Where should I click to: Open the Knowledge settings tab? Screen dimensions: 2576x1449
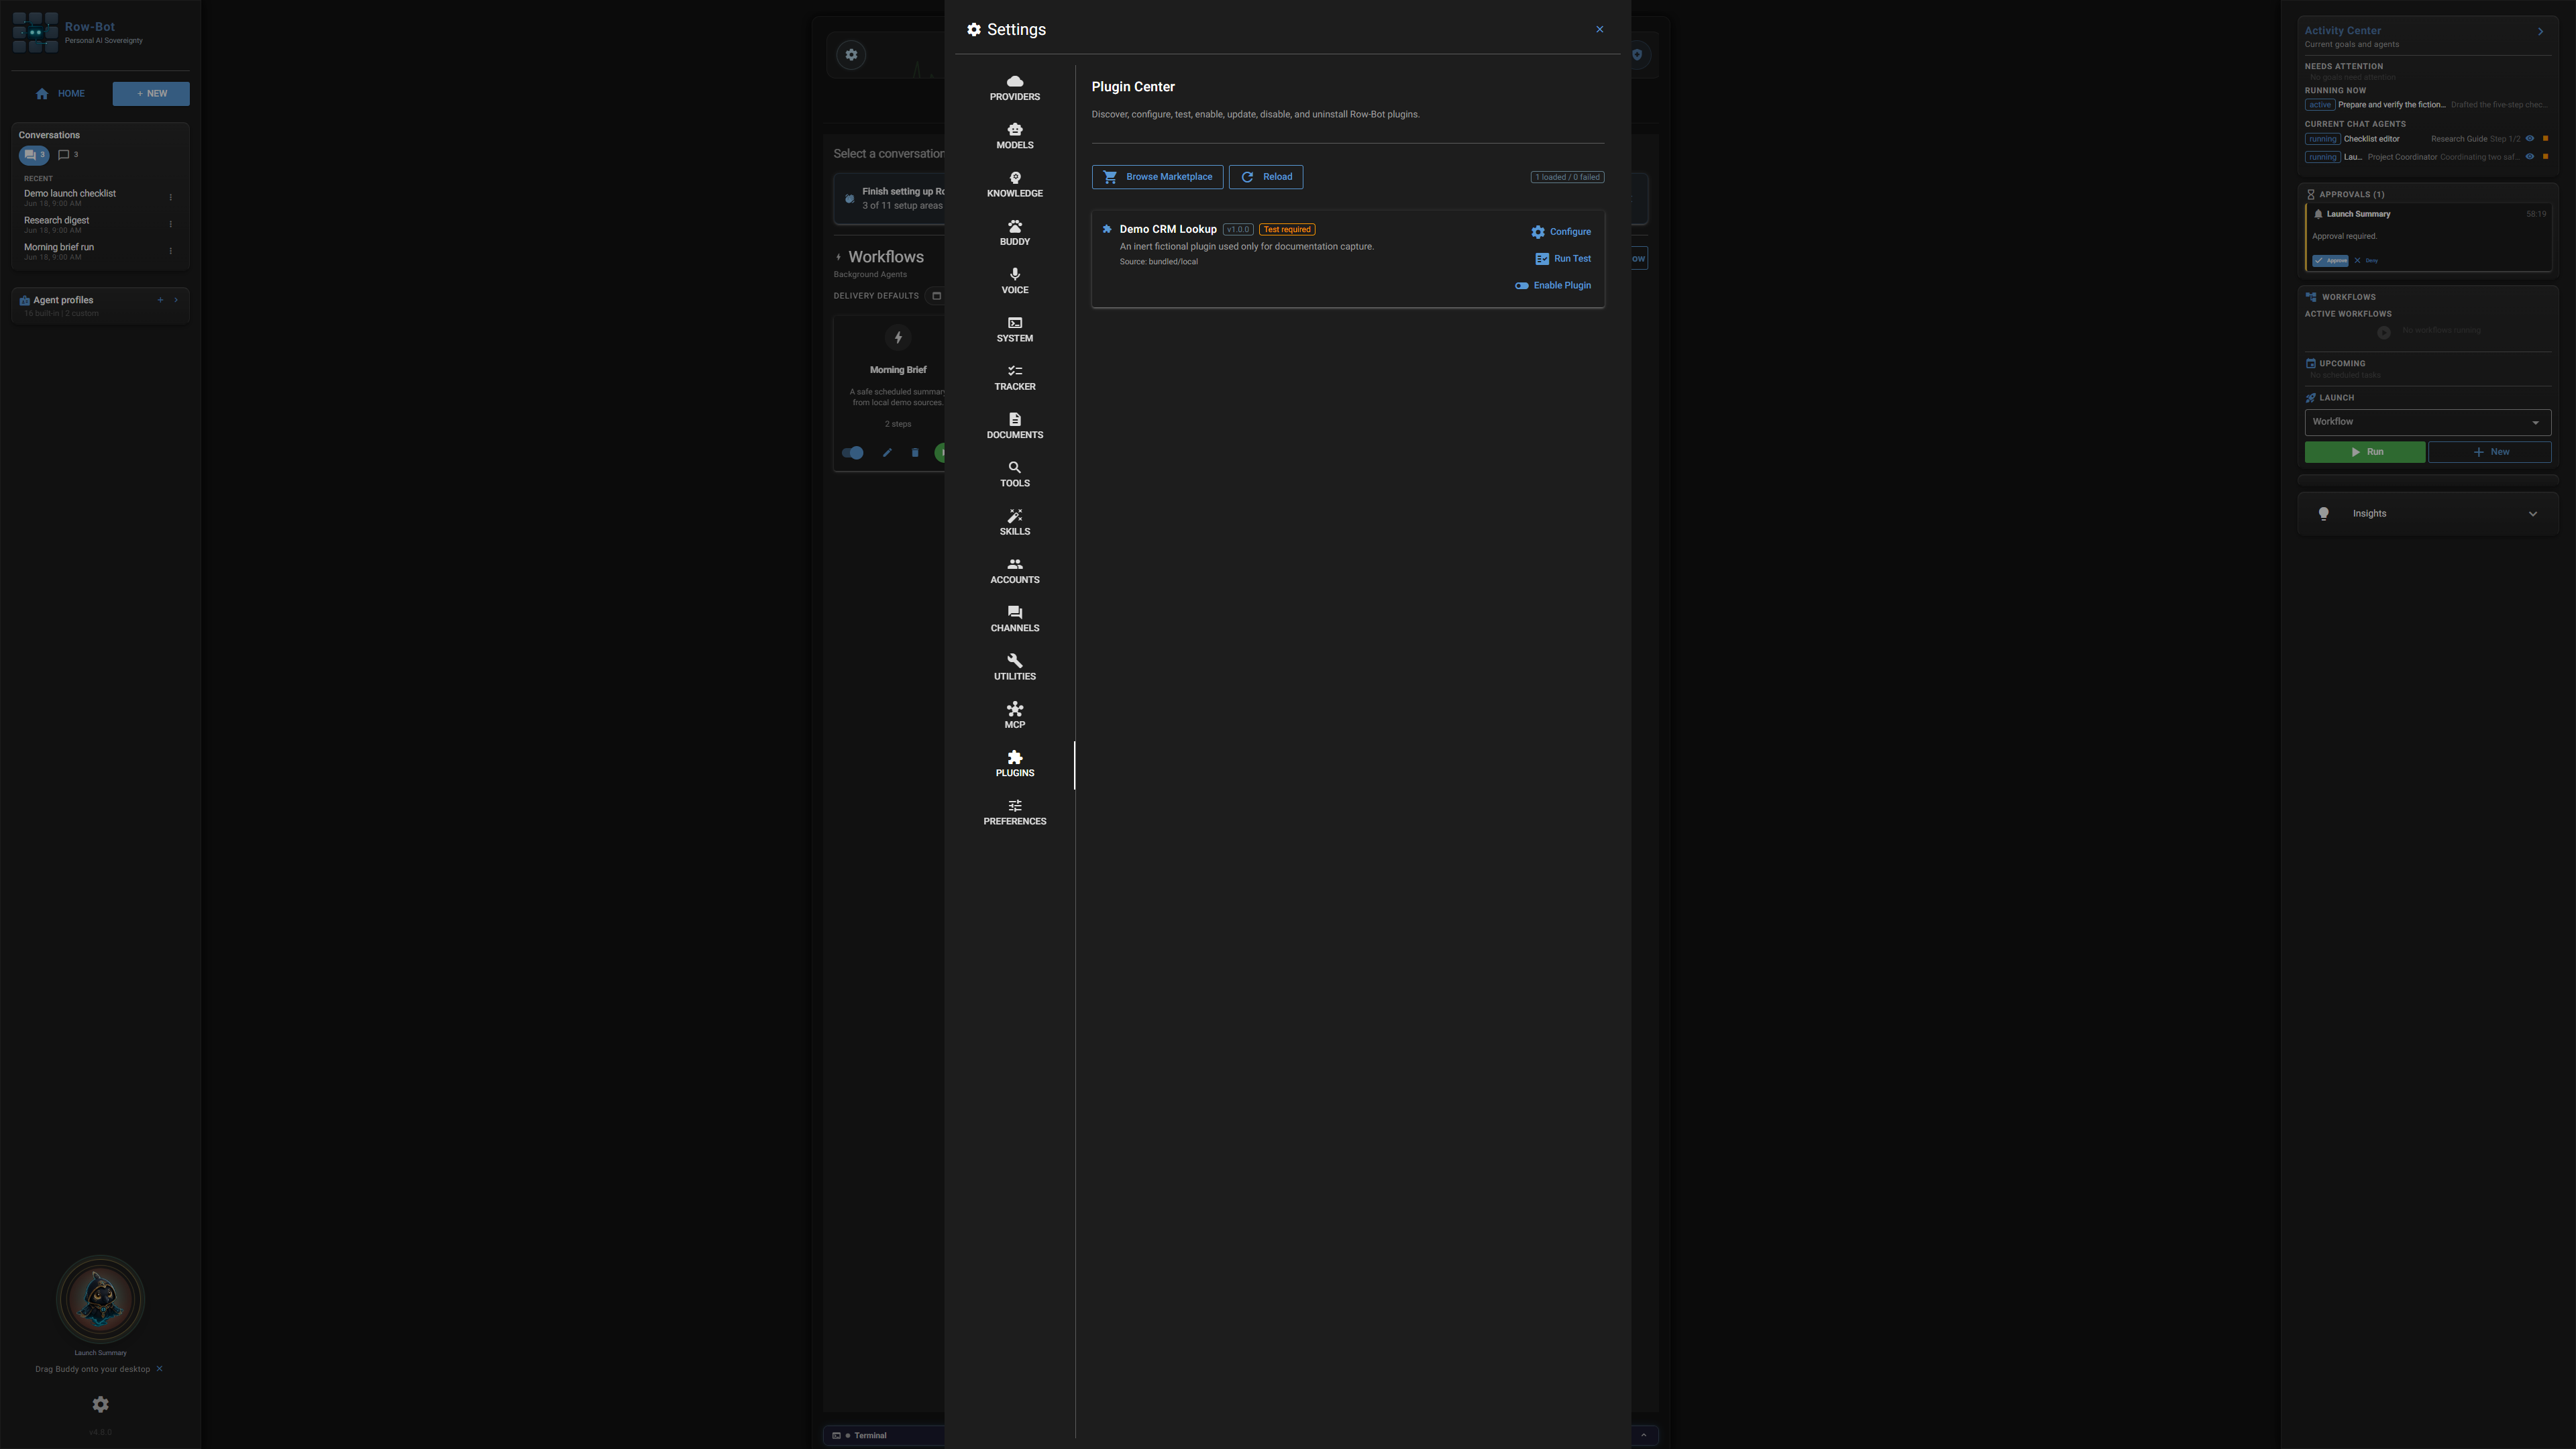1014,185
